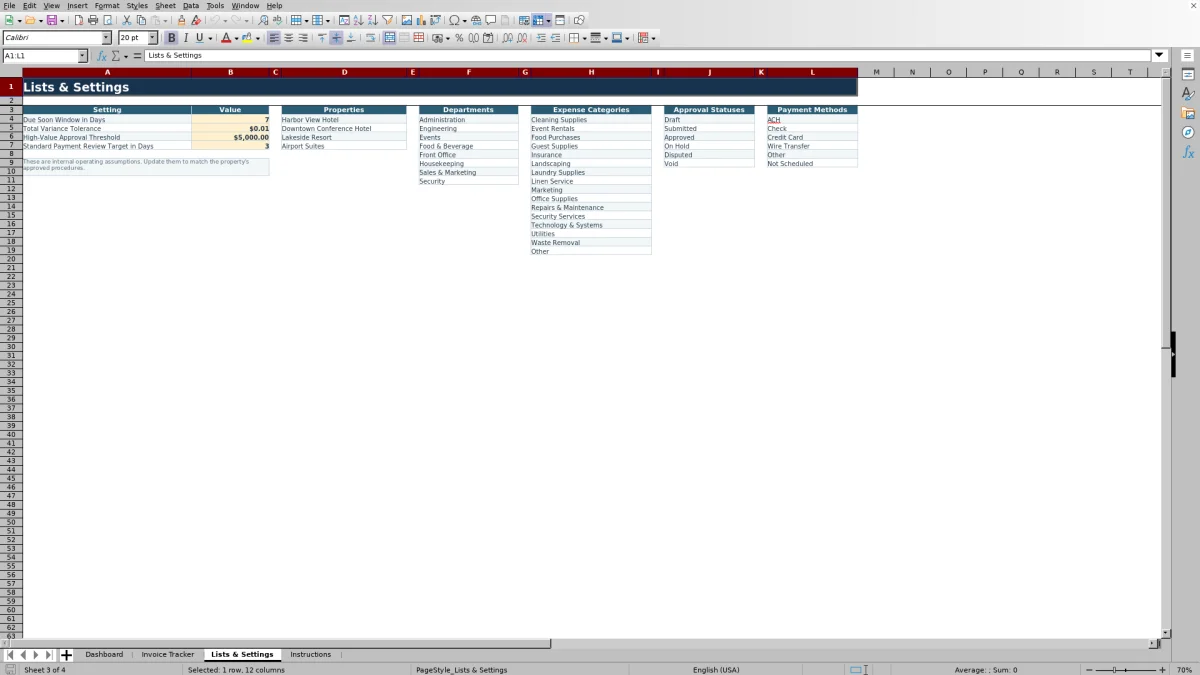Image resolution: width=1200 pixels, height=675 pixels.
Task: Click the Format as Percent icon
Action: pos(459,38)
